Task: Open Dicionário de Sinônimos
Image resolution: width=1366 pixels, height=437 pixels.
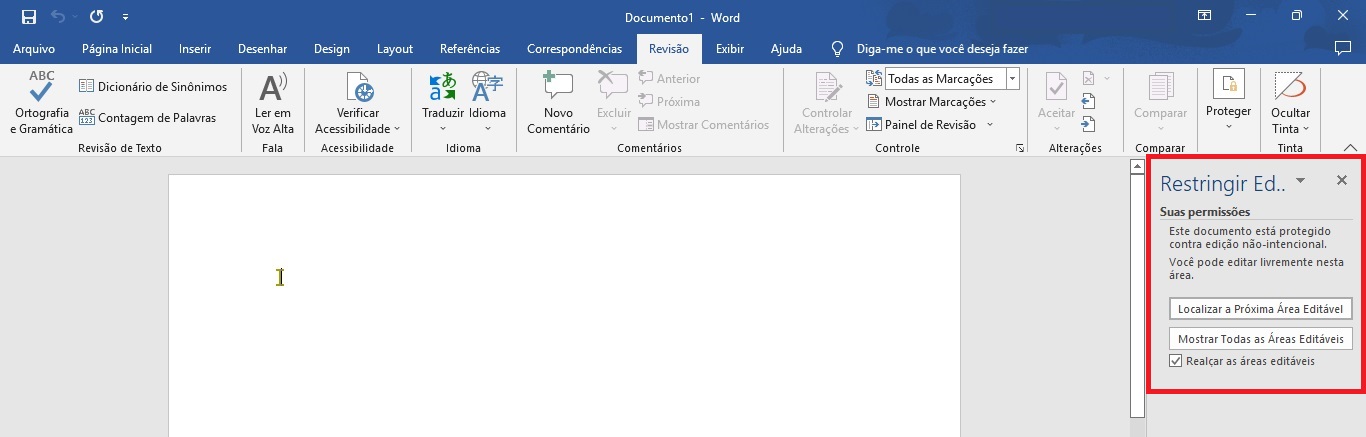Action: (153, 87)
